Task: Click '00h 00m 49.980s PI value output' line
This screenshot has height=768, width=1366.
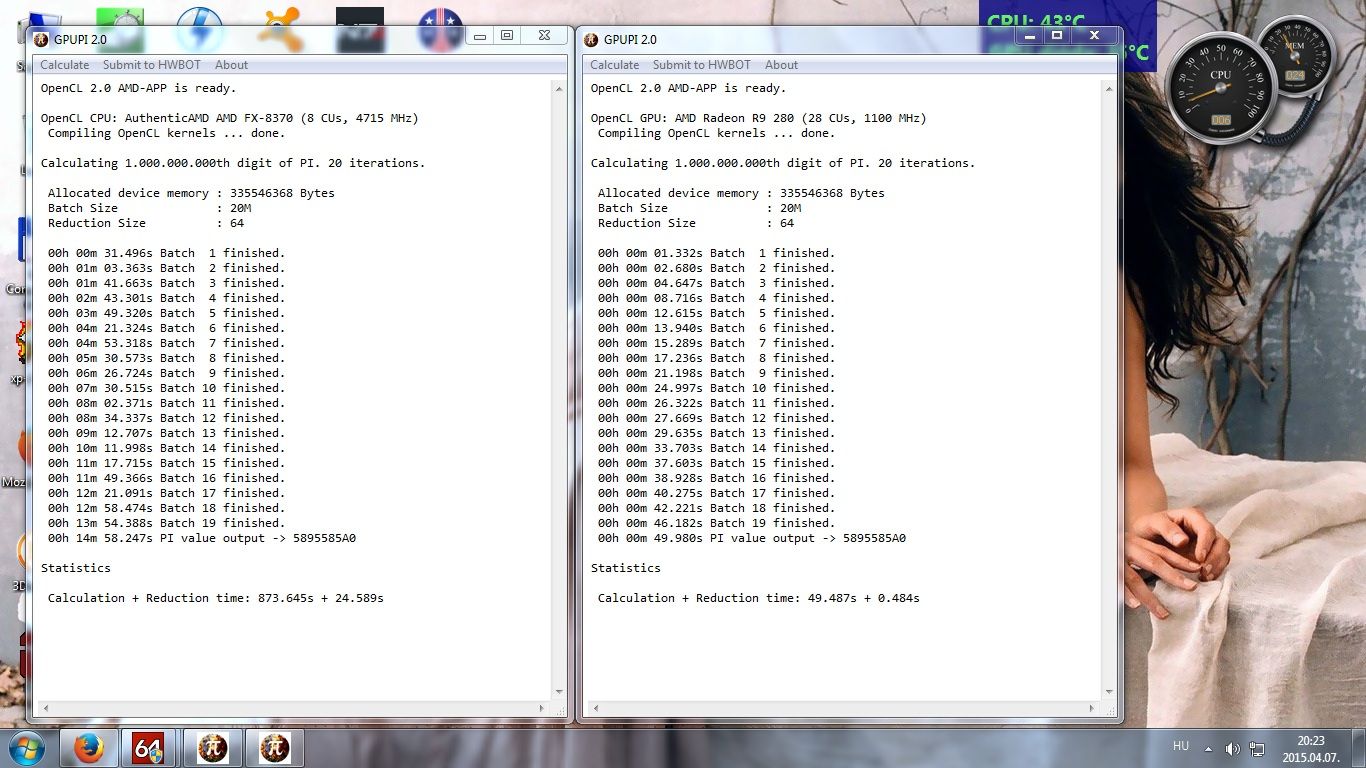Action: (752, 538)
